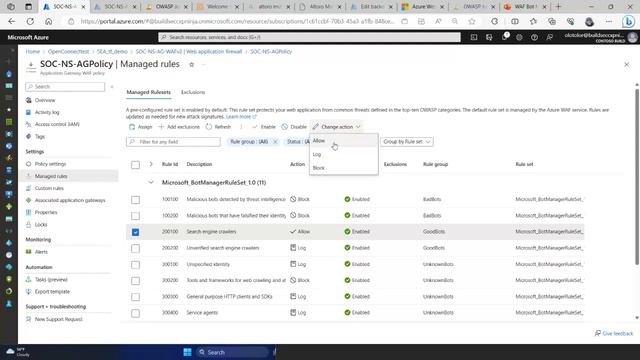Collapse the resource menu with the chevron
640x360 pixels.
[112, 87]
